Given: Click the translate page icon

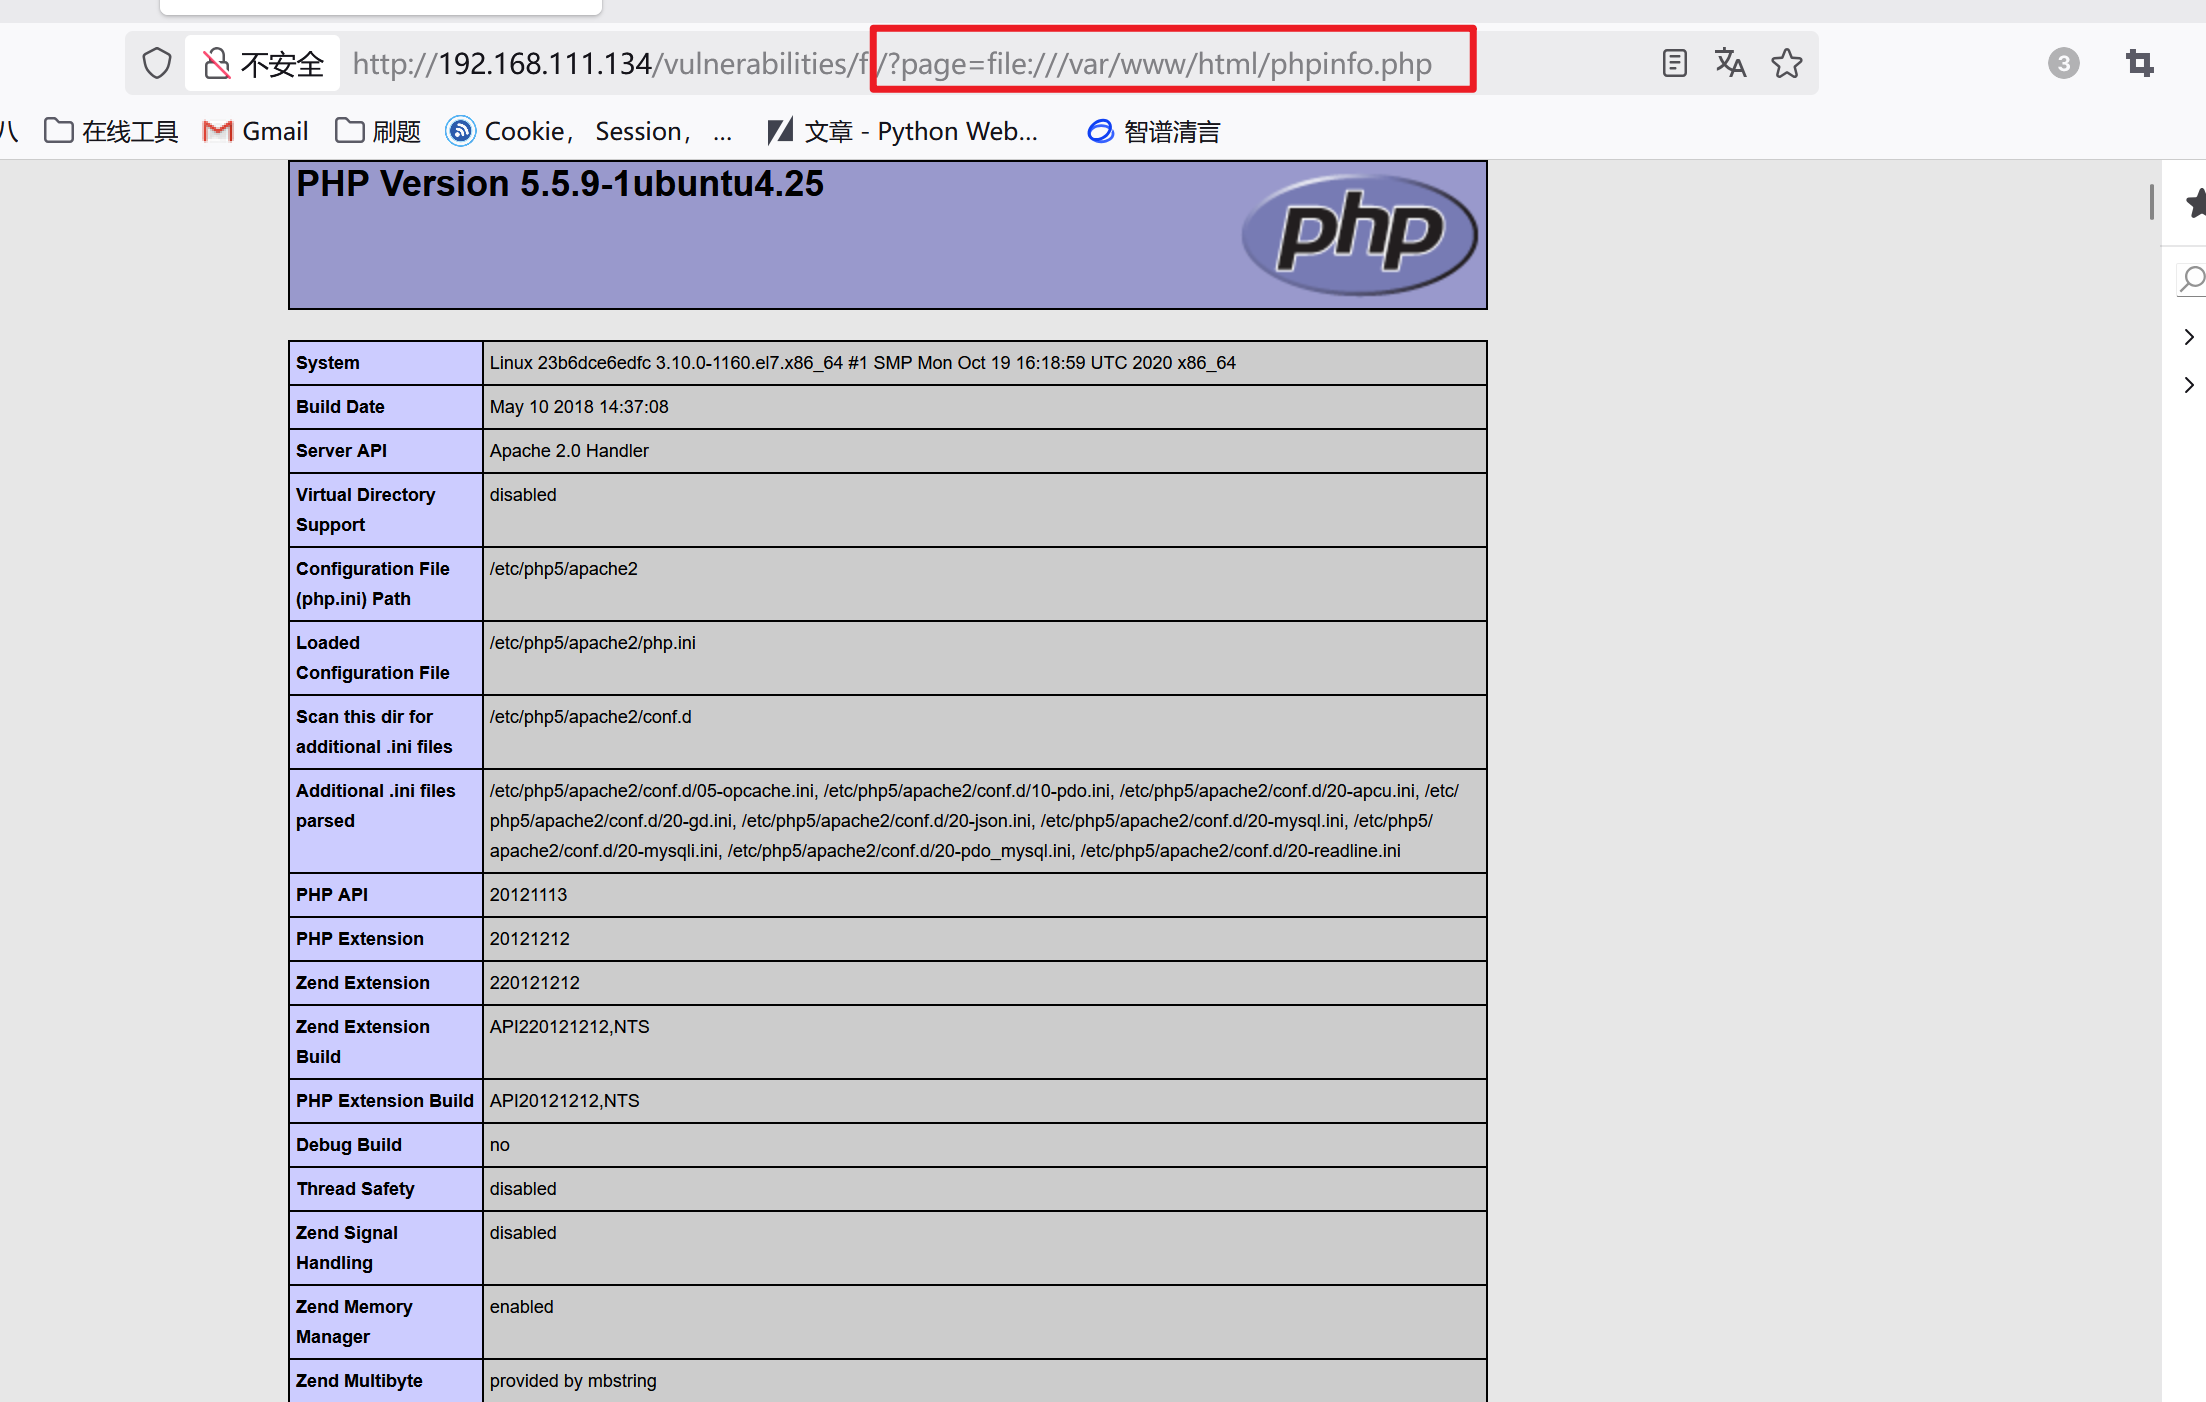Looking at the screenshot, I should (1730, 64).
